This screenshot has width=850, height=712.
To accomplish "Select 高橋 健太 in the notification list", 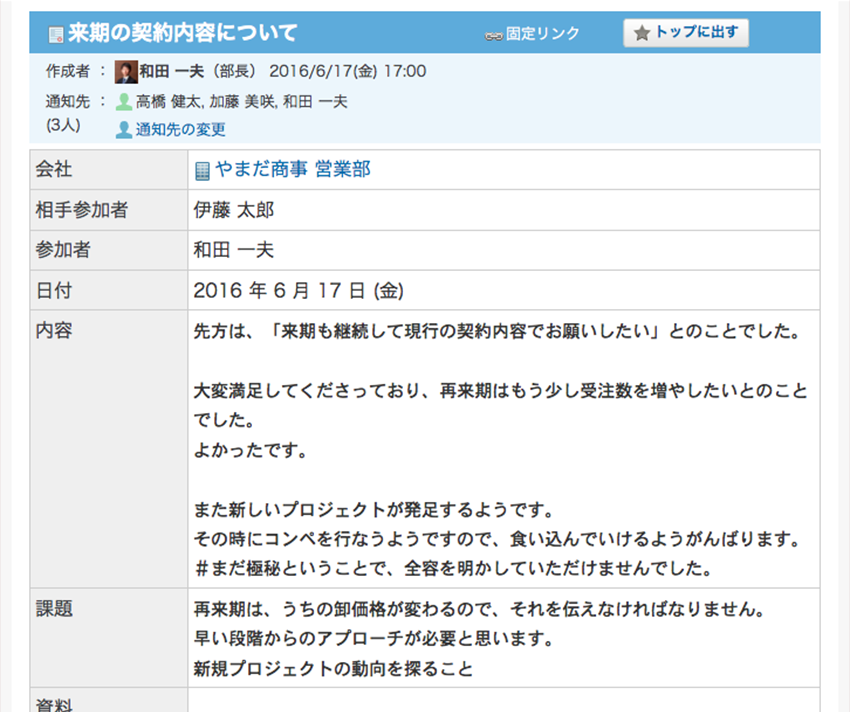I will 167,102.
